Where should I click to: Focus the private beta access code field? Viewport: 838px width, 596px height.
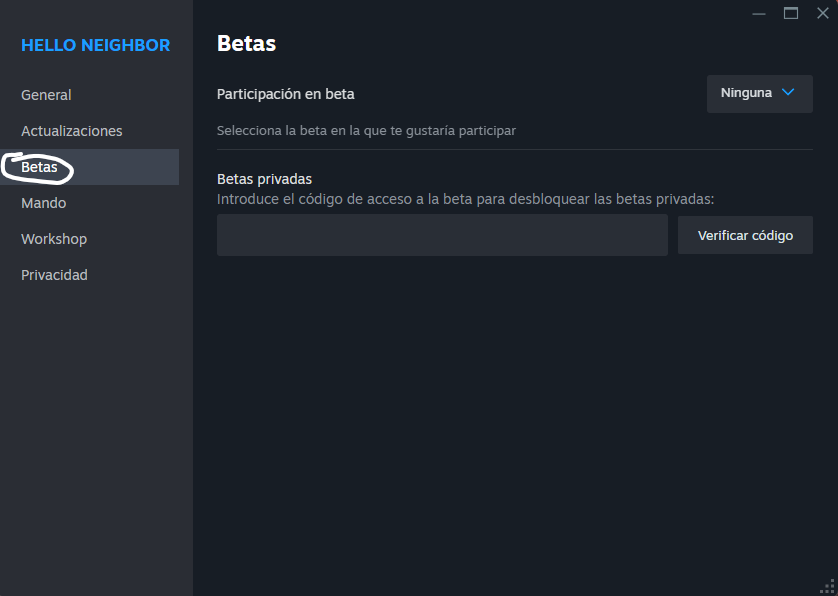[x=442, y=235]
